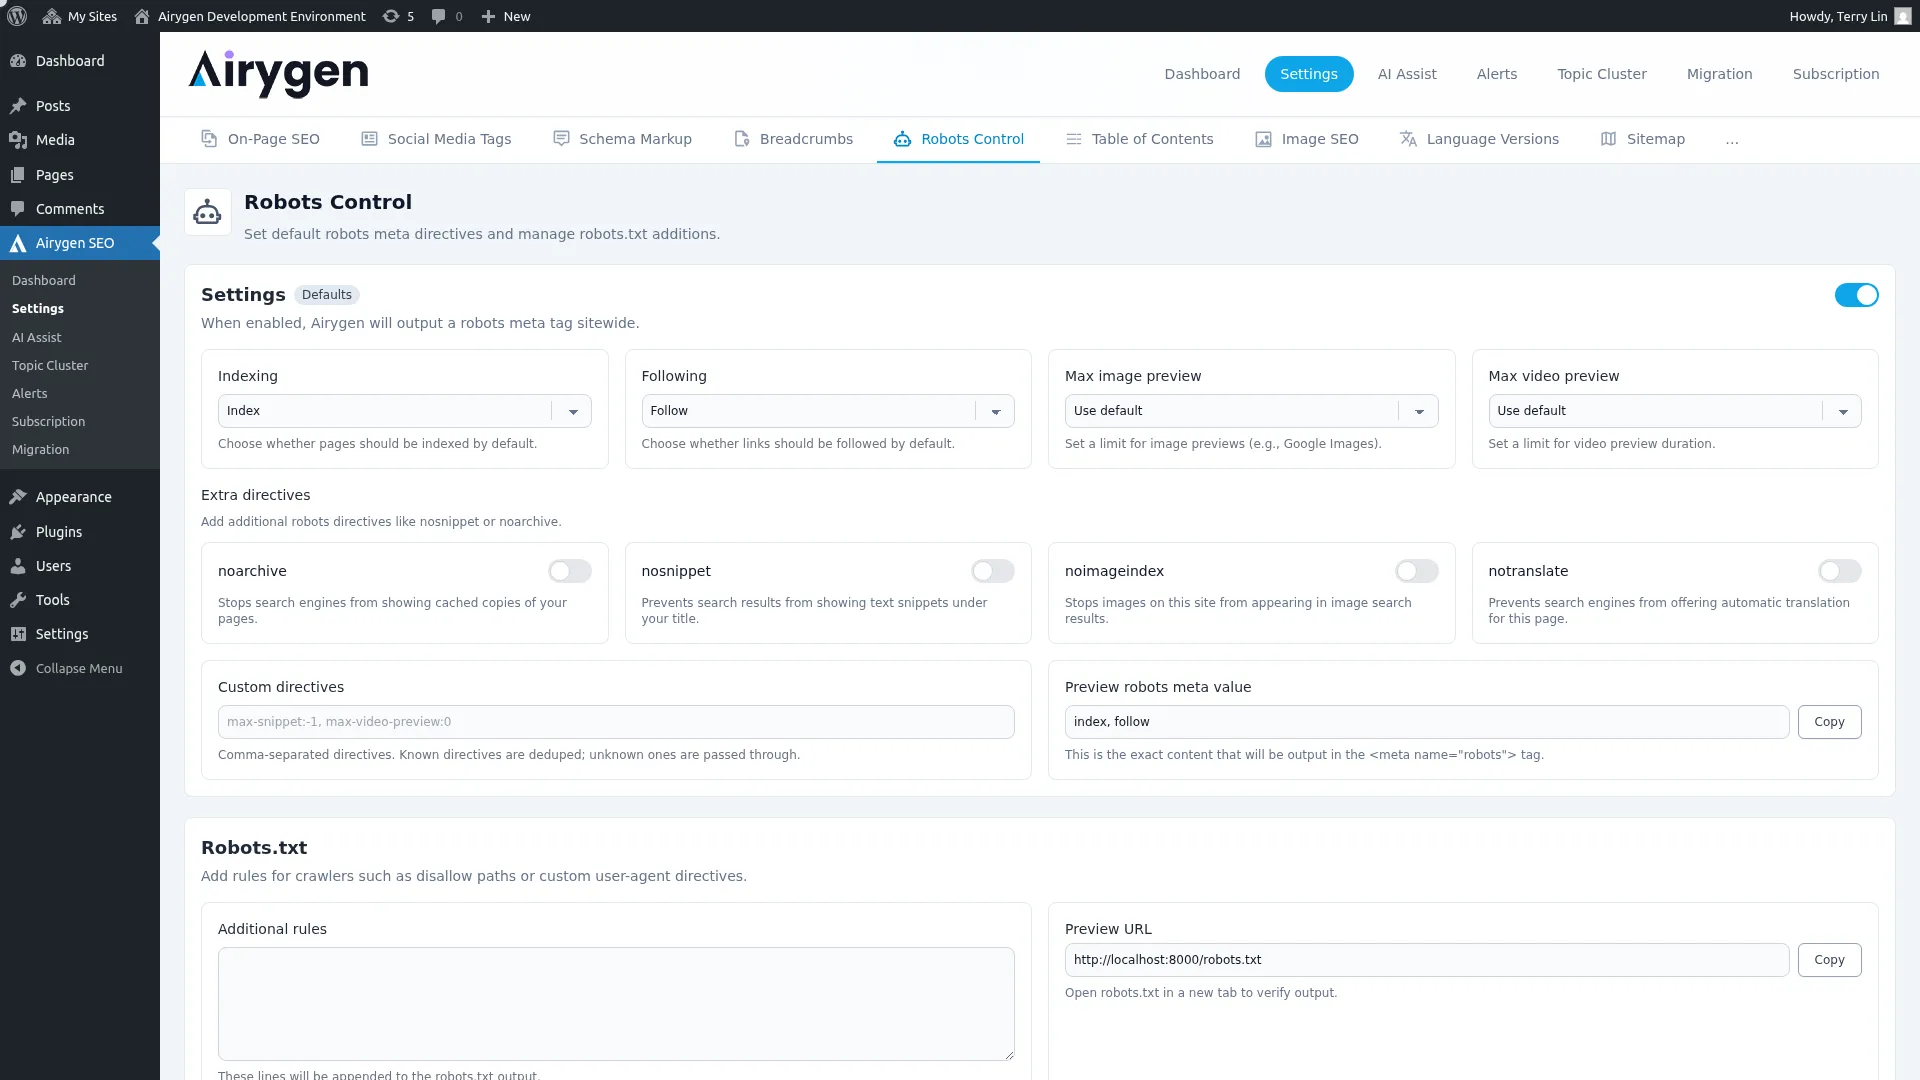Open the comments bubble icon in admin bar
Screen dimensions: 1920x1080
click(x=438, y=16)
